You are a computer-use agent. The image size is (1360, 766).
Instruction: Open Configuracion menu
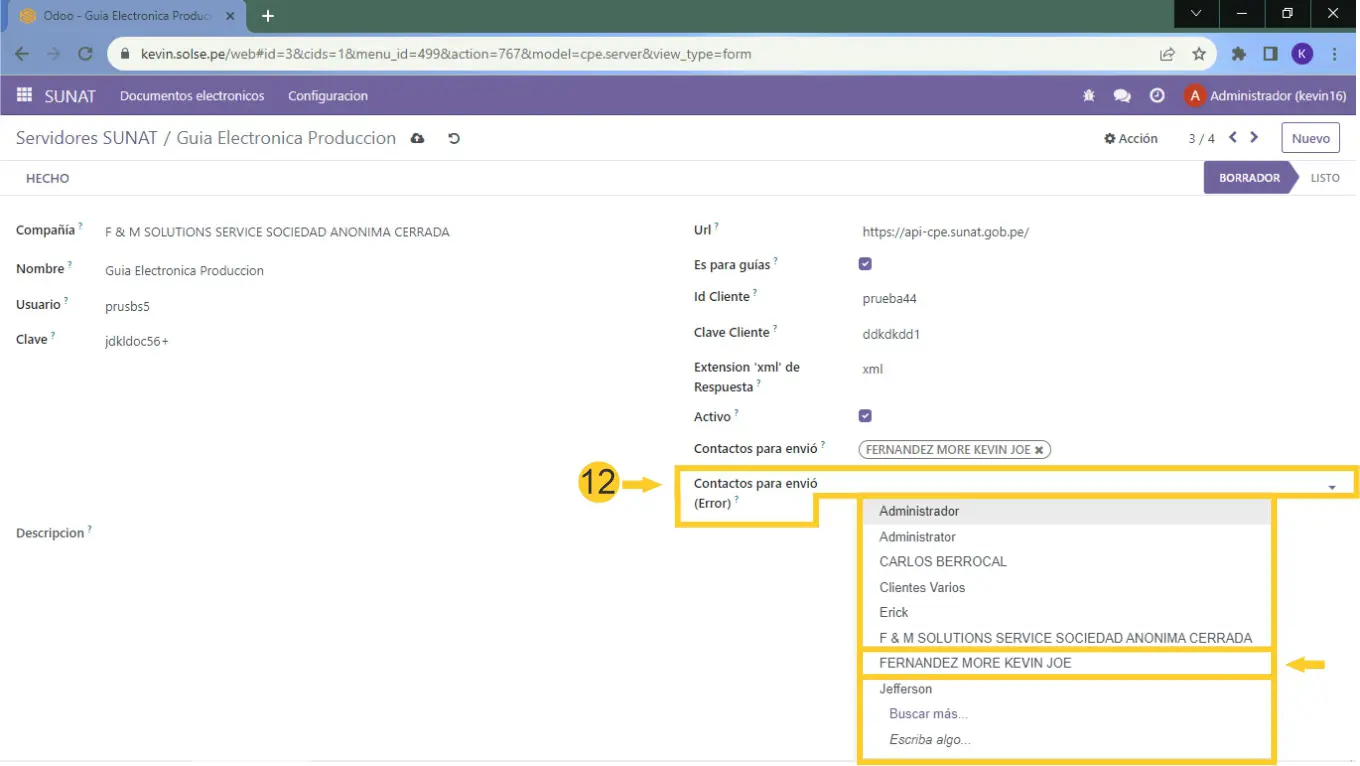[328, 96]
